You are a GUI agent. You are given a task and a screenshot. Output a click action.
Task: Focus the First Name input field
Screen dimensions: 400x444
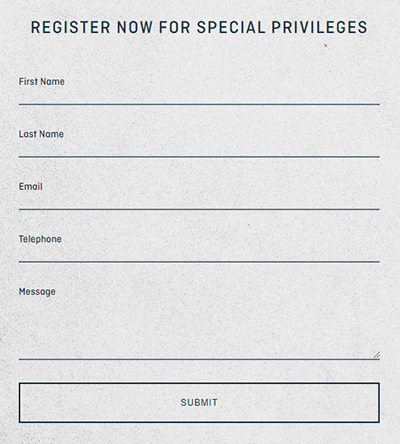coord(199,96)
